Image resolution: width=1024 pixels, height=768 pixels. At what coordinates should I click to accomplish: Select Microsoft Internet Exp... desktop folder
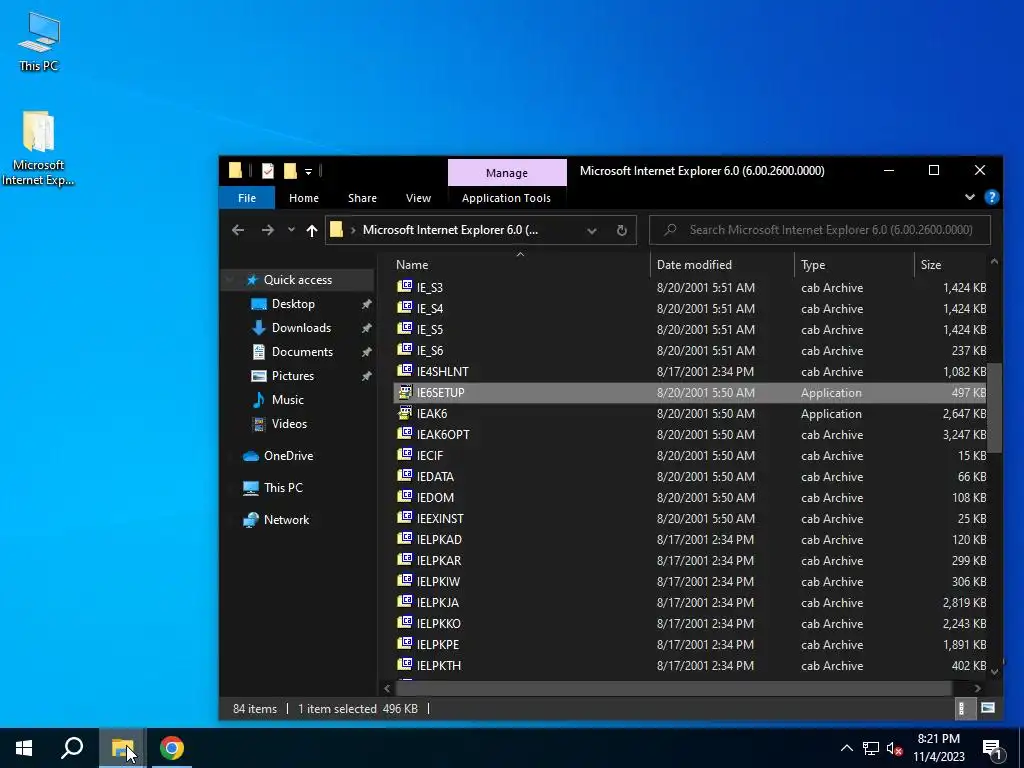(38, 148)
